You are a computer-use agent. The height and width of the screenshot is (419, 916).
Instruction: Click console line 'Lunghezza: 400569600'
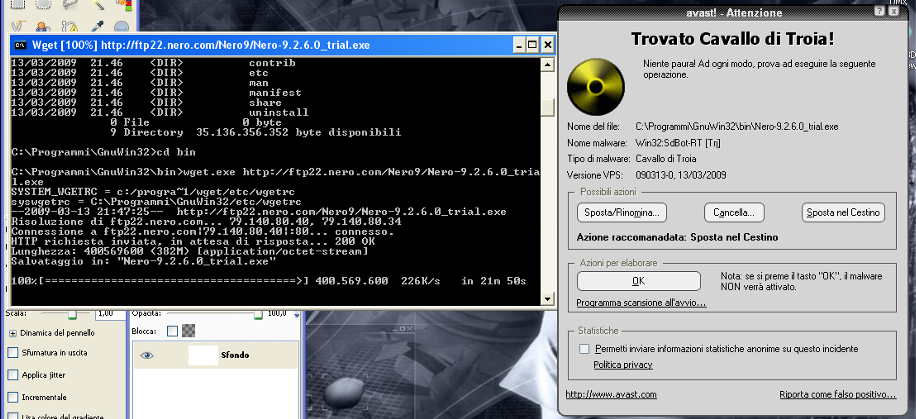pyautogui.click(x=189, y=251)
